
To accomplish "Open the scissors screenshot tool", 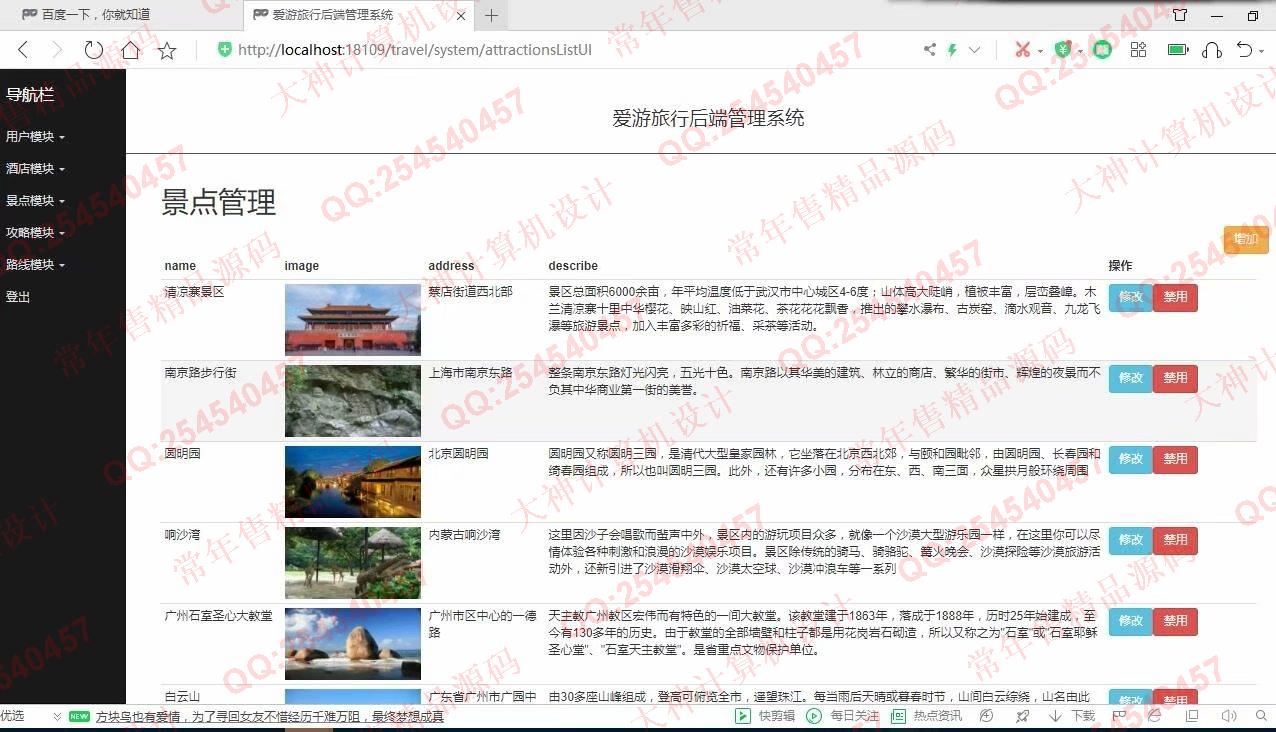I will click(1022, 50).
